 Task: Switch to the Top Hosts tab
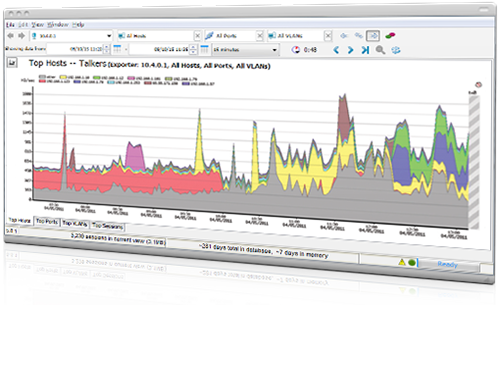click(19, 220)
